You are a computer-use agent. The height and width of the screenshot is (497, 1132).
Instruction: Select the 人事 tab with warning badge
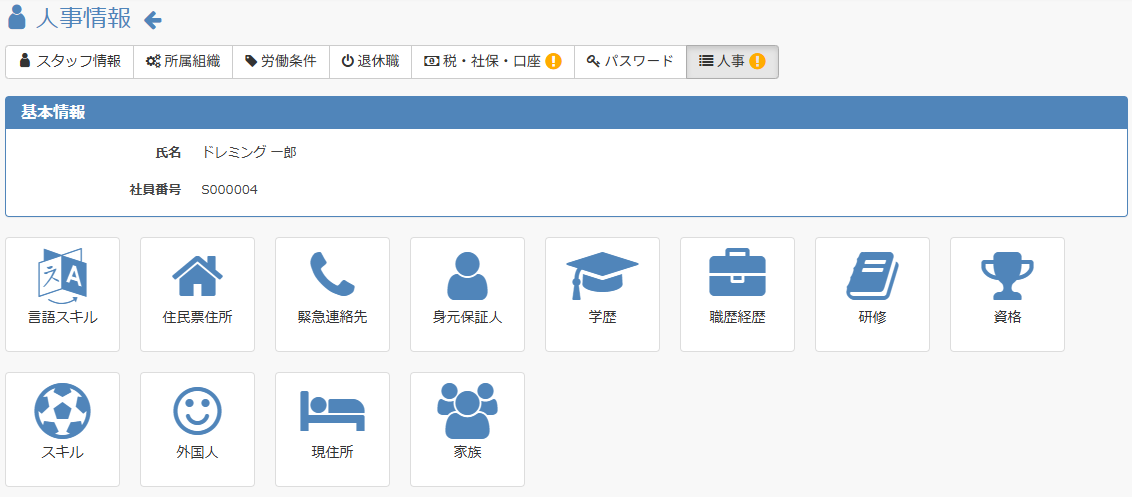pyautogui.click(x=732, y=62)
